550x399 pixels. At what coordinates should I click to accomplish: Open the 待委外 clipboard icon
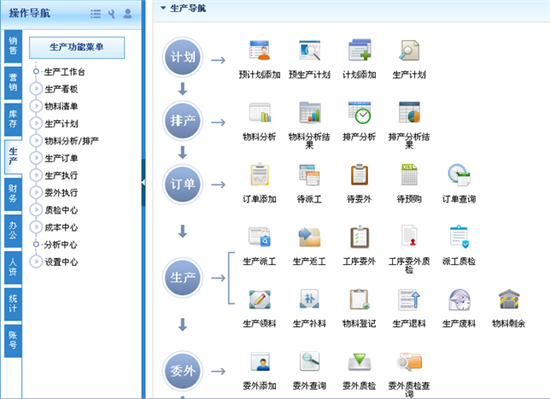(x=359, y=175)
